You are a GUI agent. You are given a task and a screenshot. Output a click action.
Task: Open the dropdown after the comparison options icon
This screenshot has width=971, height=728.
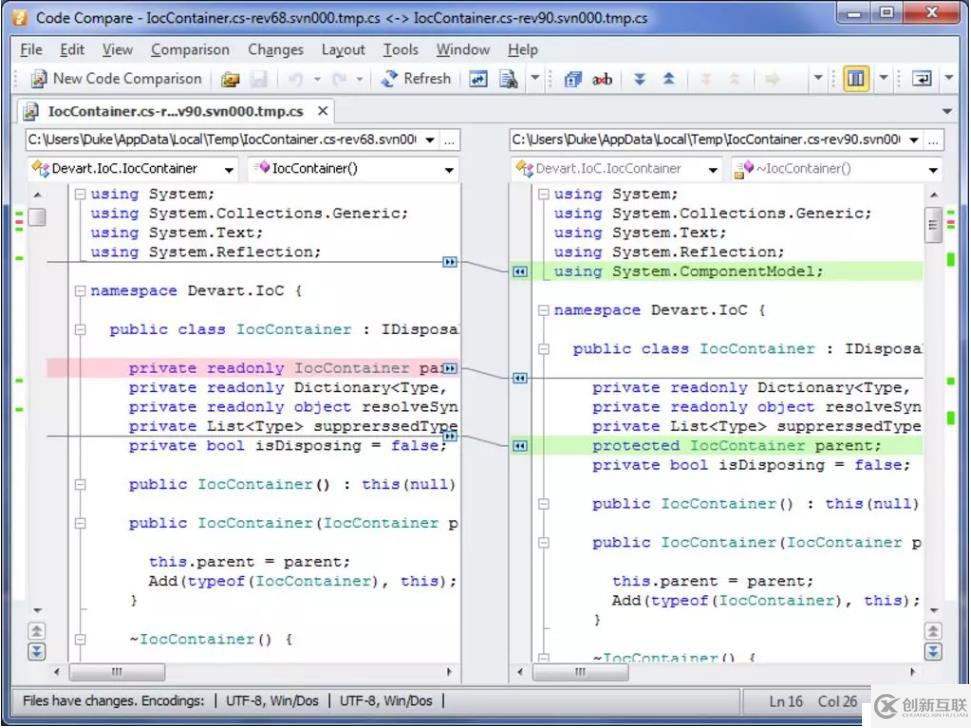click(x=535, y=79)
